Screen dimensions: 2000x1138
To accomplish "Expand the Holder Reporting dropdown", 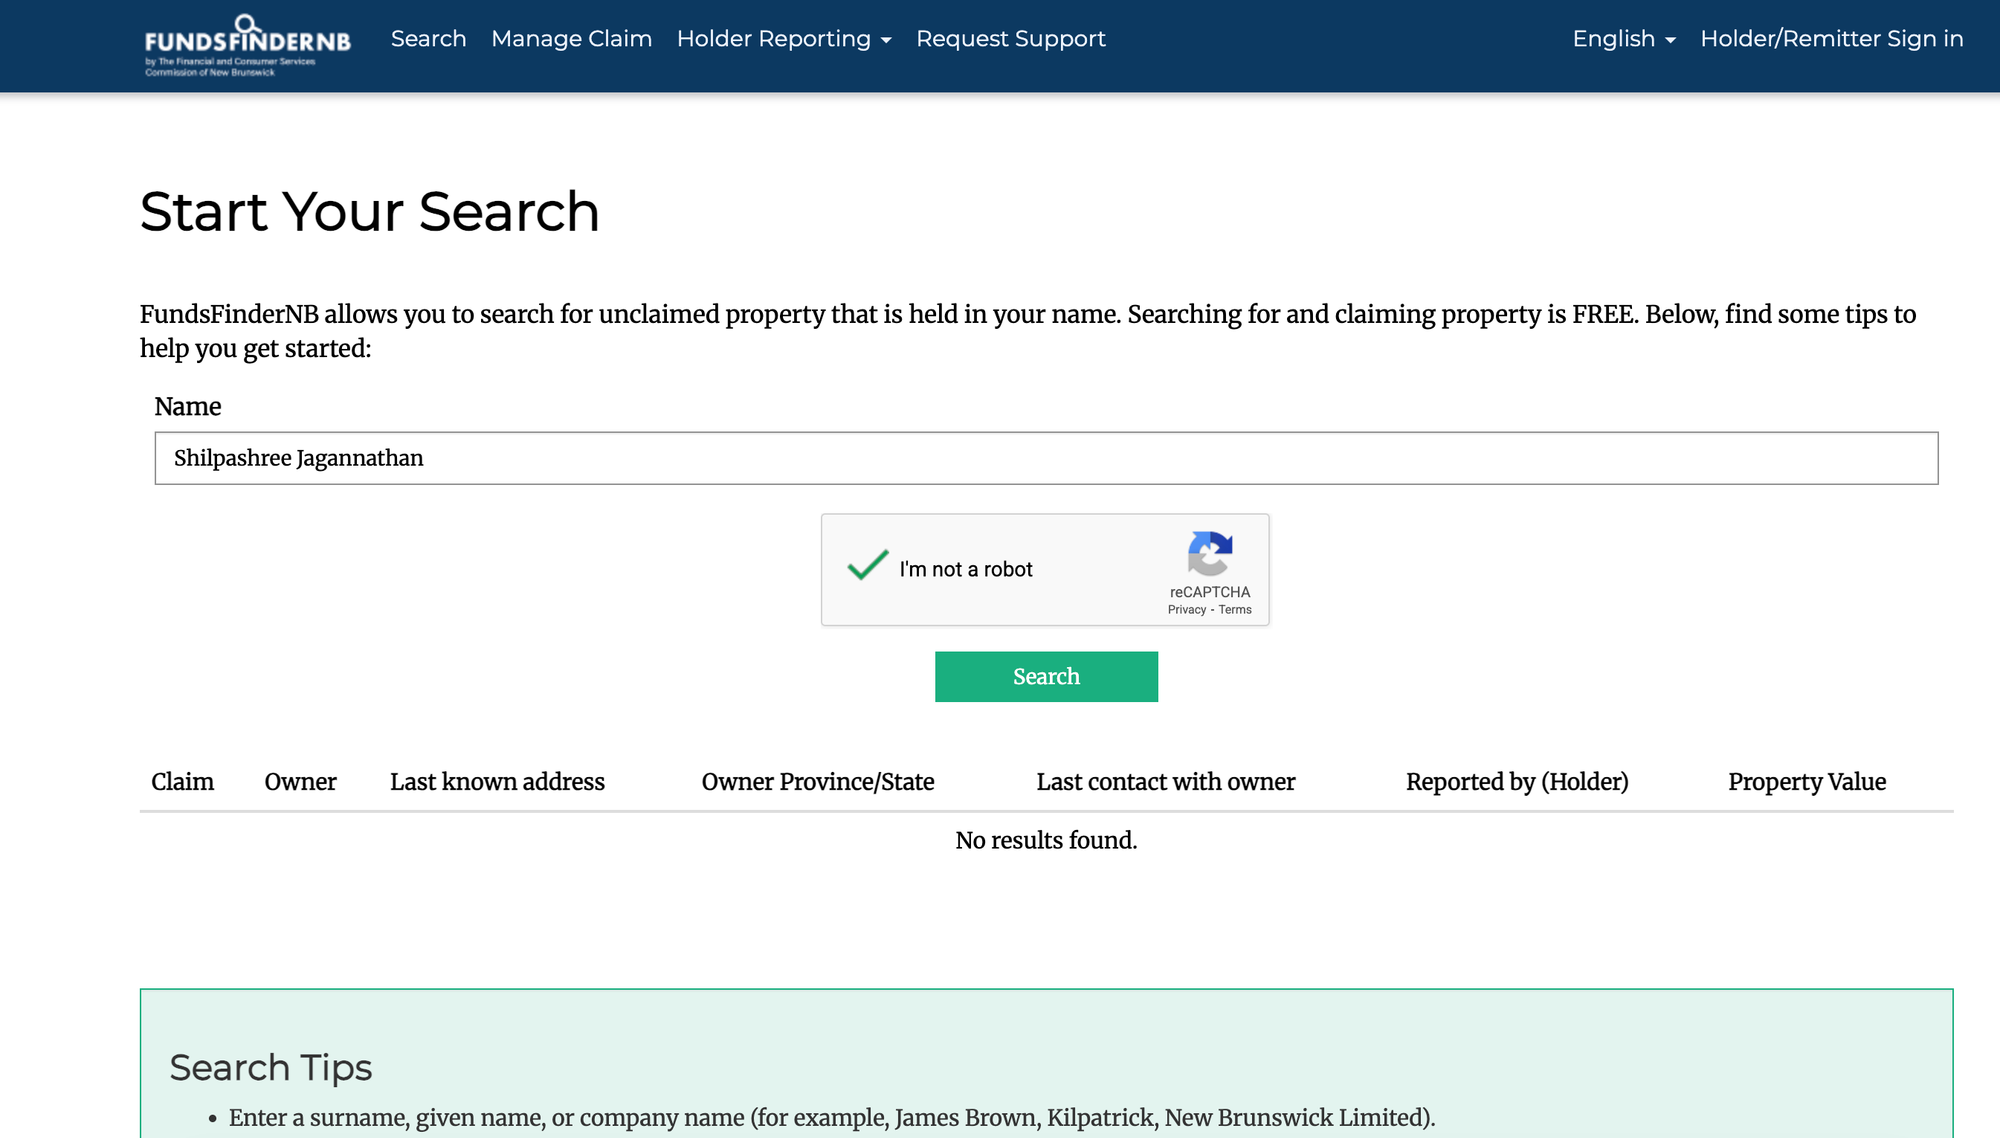I will point(783,39).
